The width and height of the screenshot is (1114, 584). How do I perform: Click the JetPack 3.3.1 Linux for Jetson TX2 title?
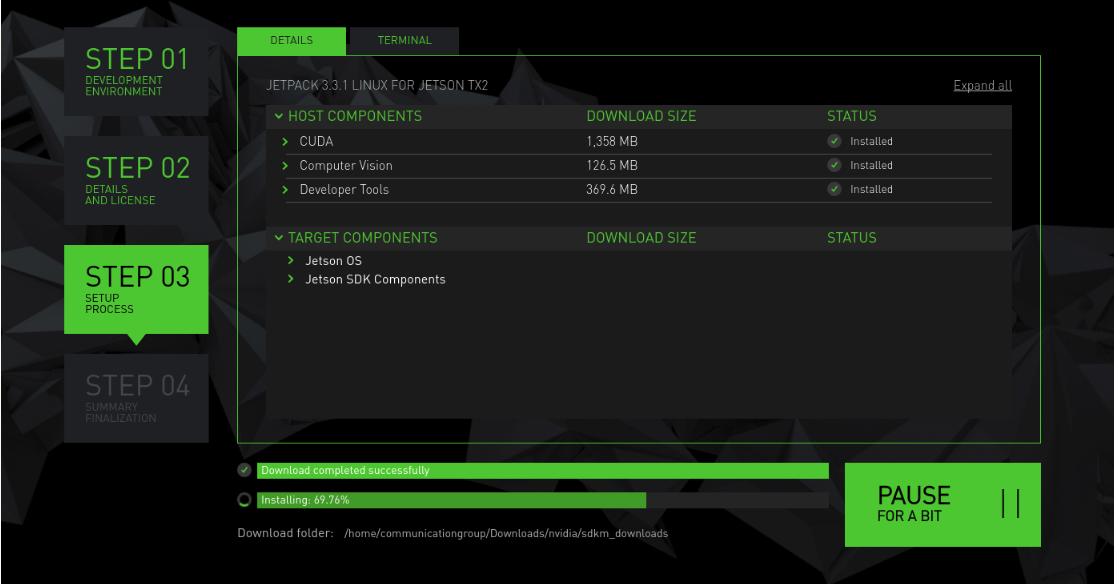tap(377, 85)
